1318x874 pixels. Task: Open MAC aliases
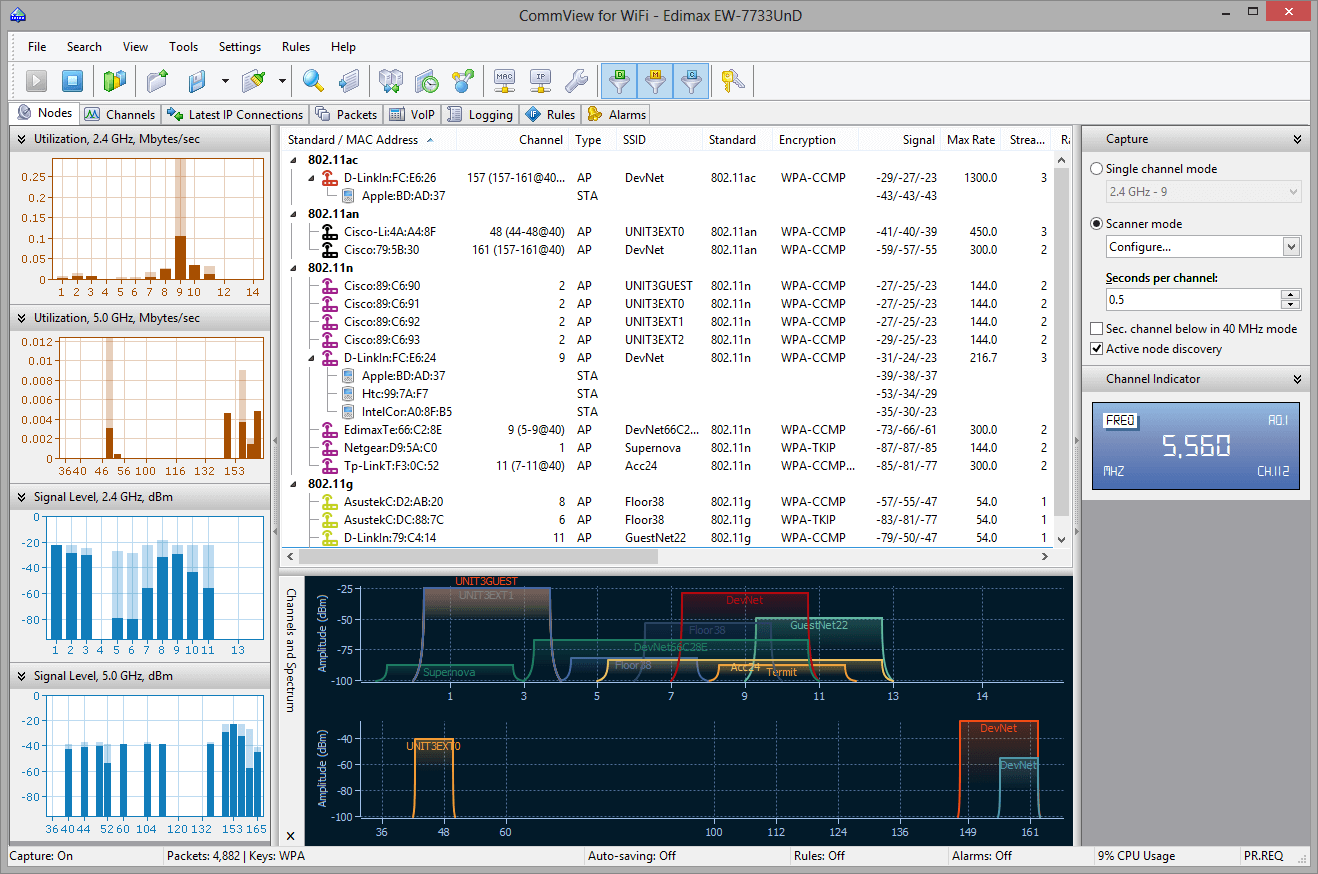(505, 81)
